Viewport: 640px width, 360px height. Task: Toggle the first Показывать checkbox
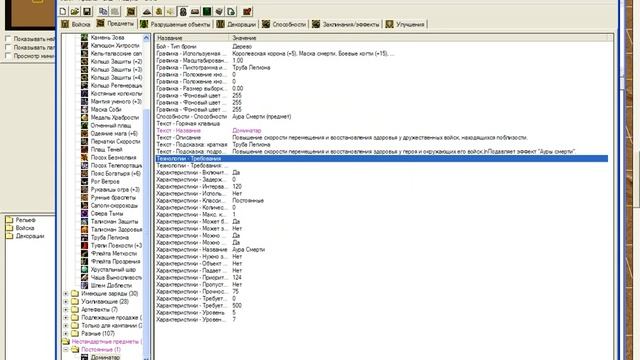(8, 39)
